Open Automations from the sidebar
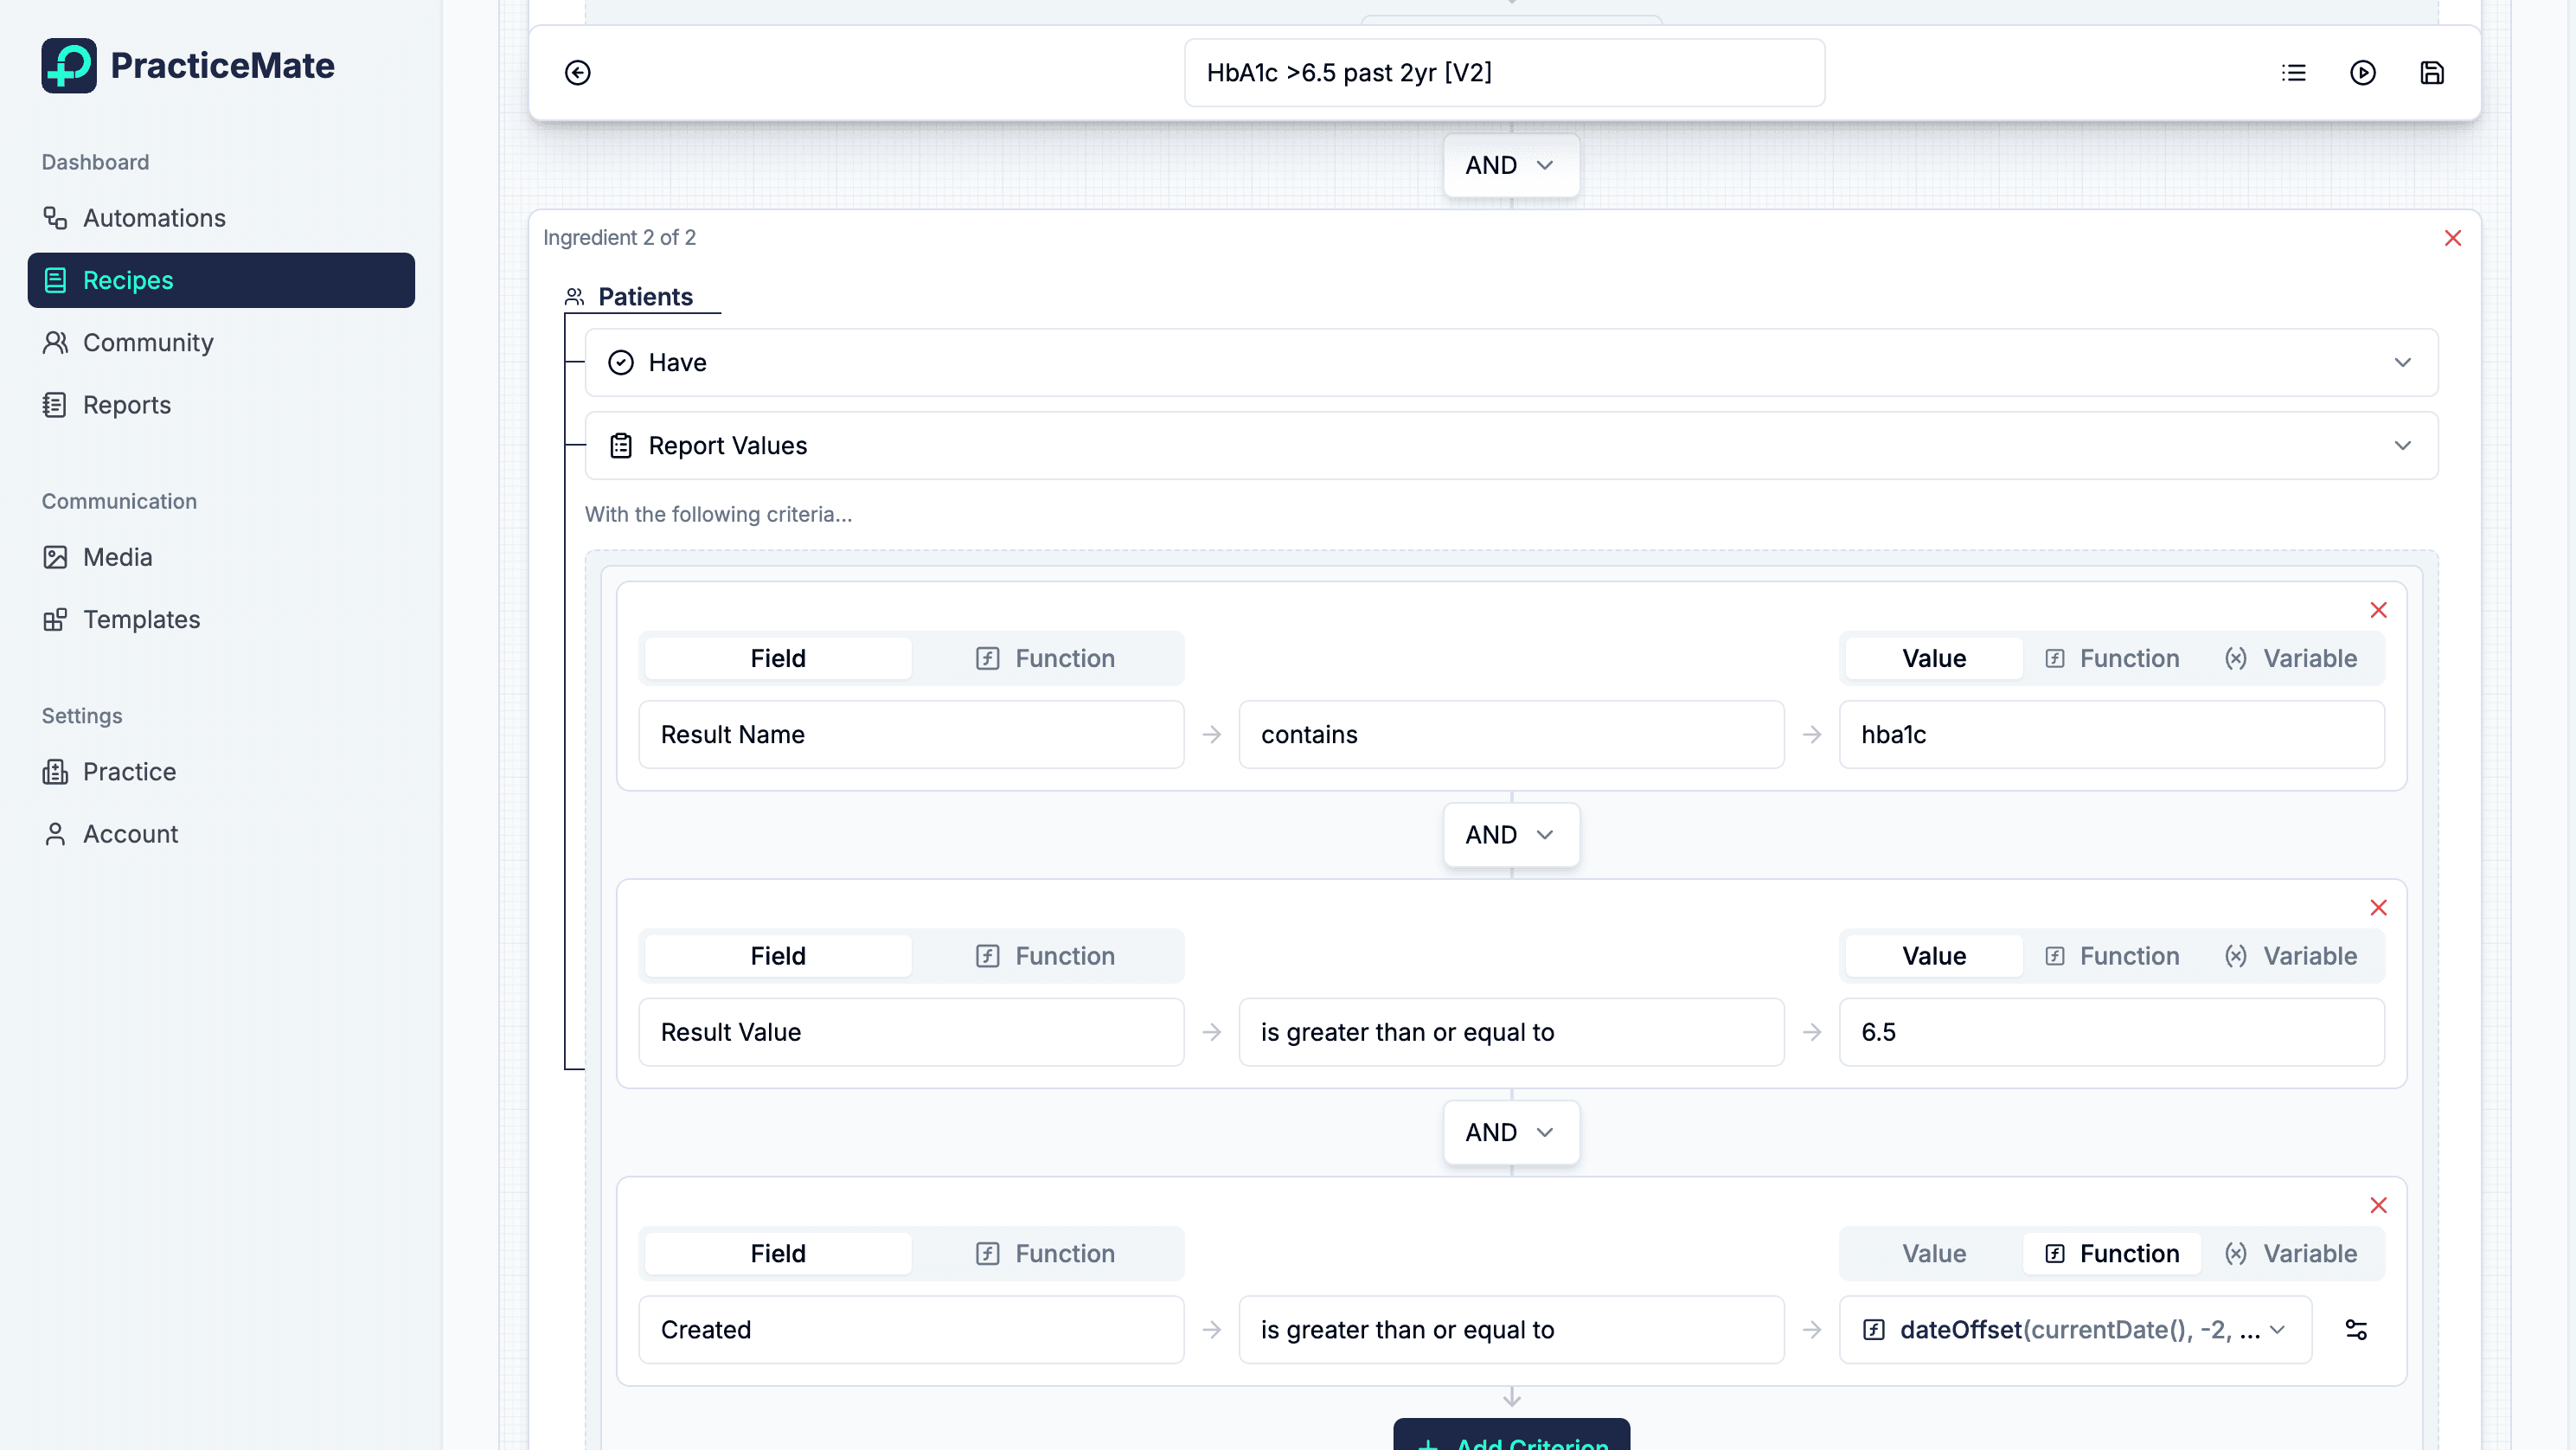The height and width of the screenshot is (1450, 2576). [154, 218]
